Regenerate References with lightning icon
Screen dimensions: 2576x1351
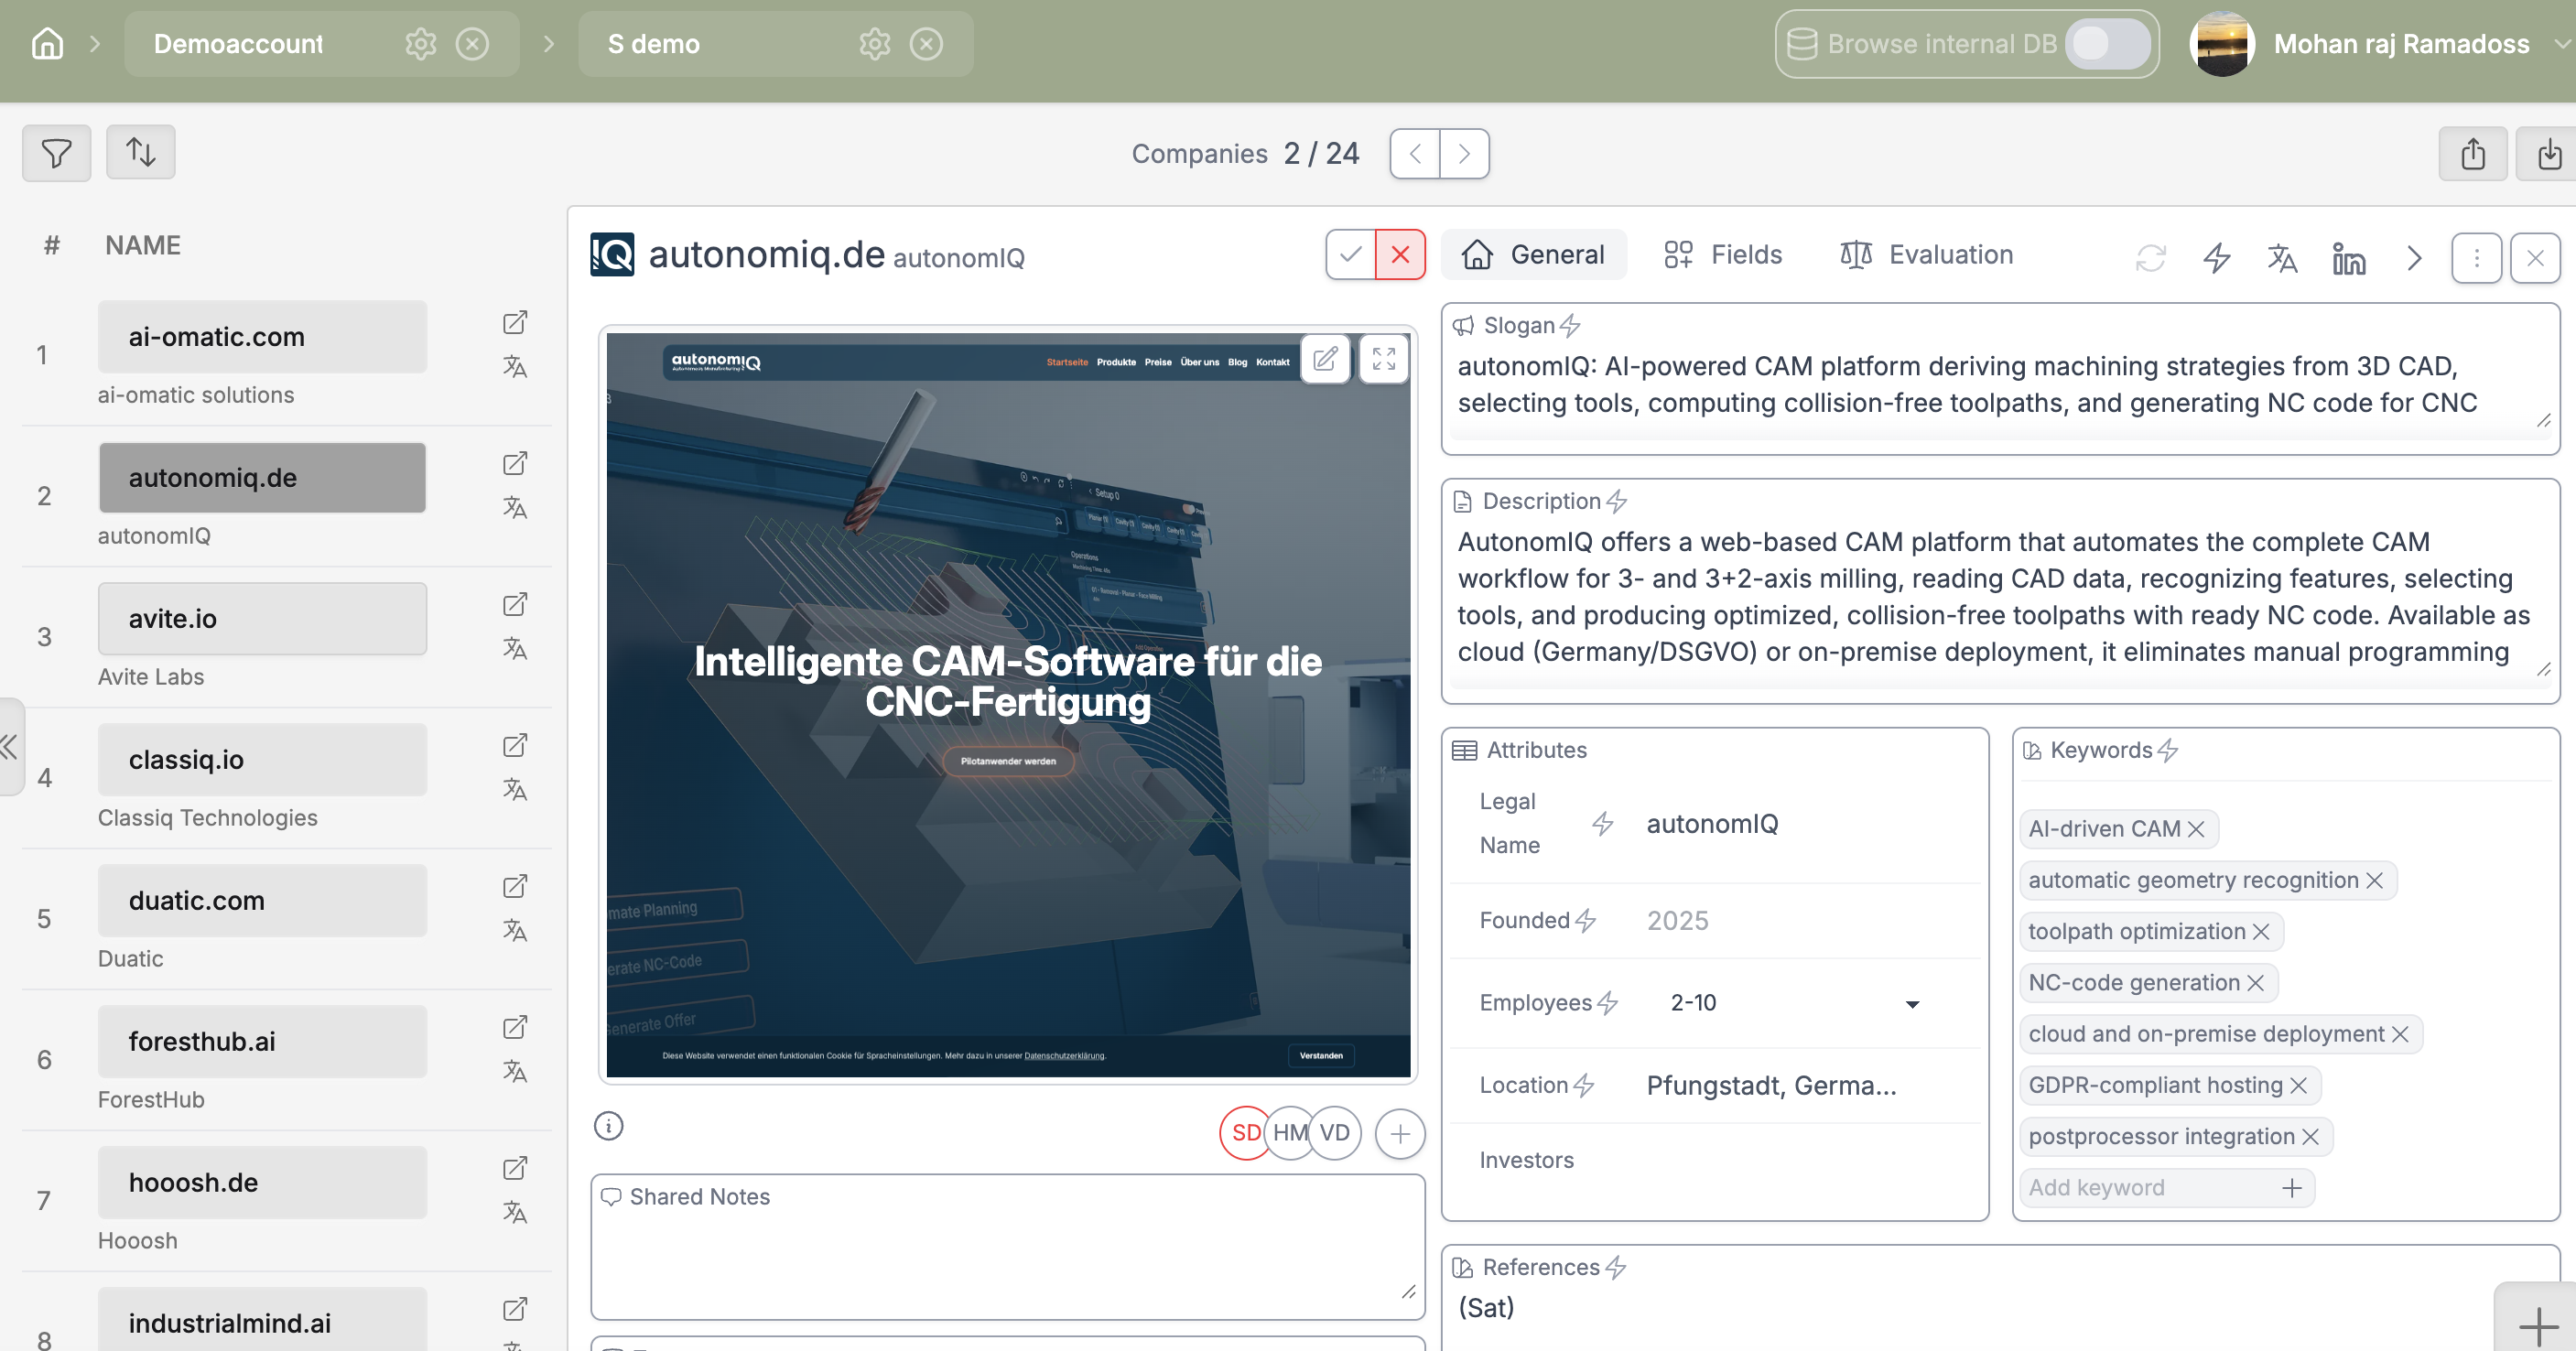click(x=1616, y=1268)
